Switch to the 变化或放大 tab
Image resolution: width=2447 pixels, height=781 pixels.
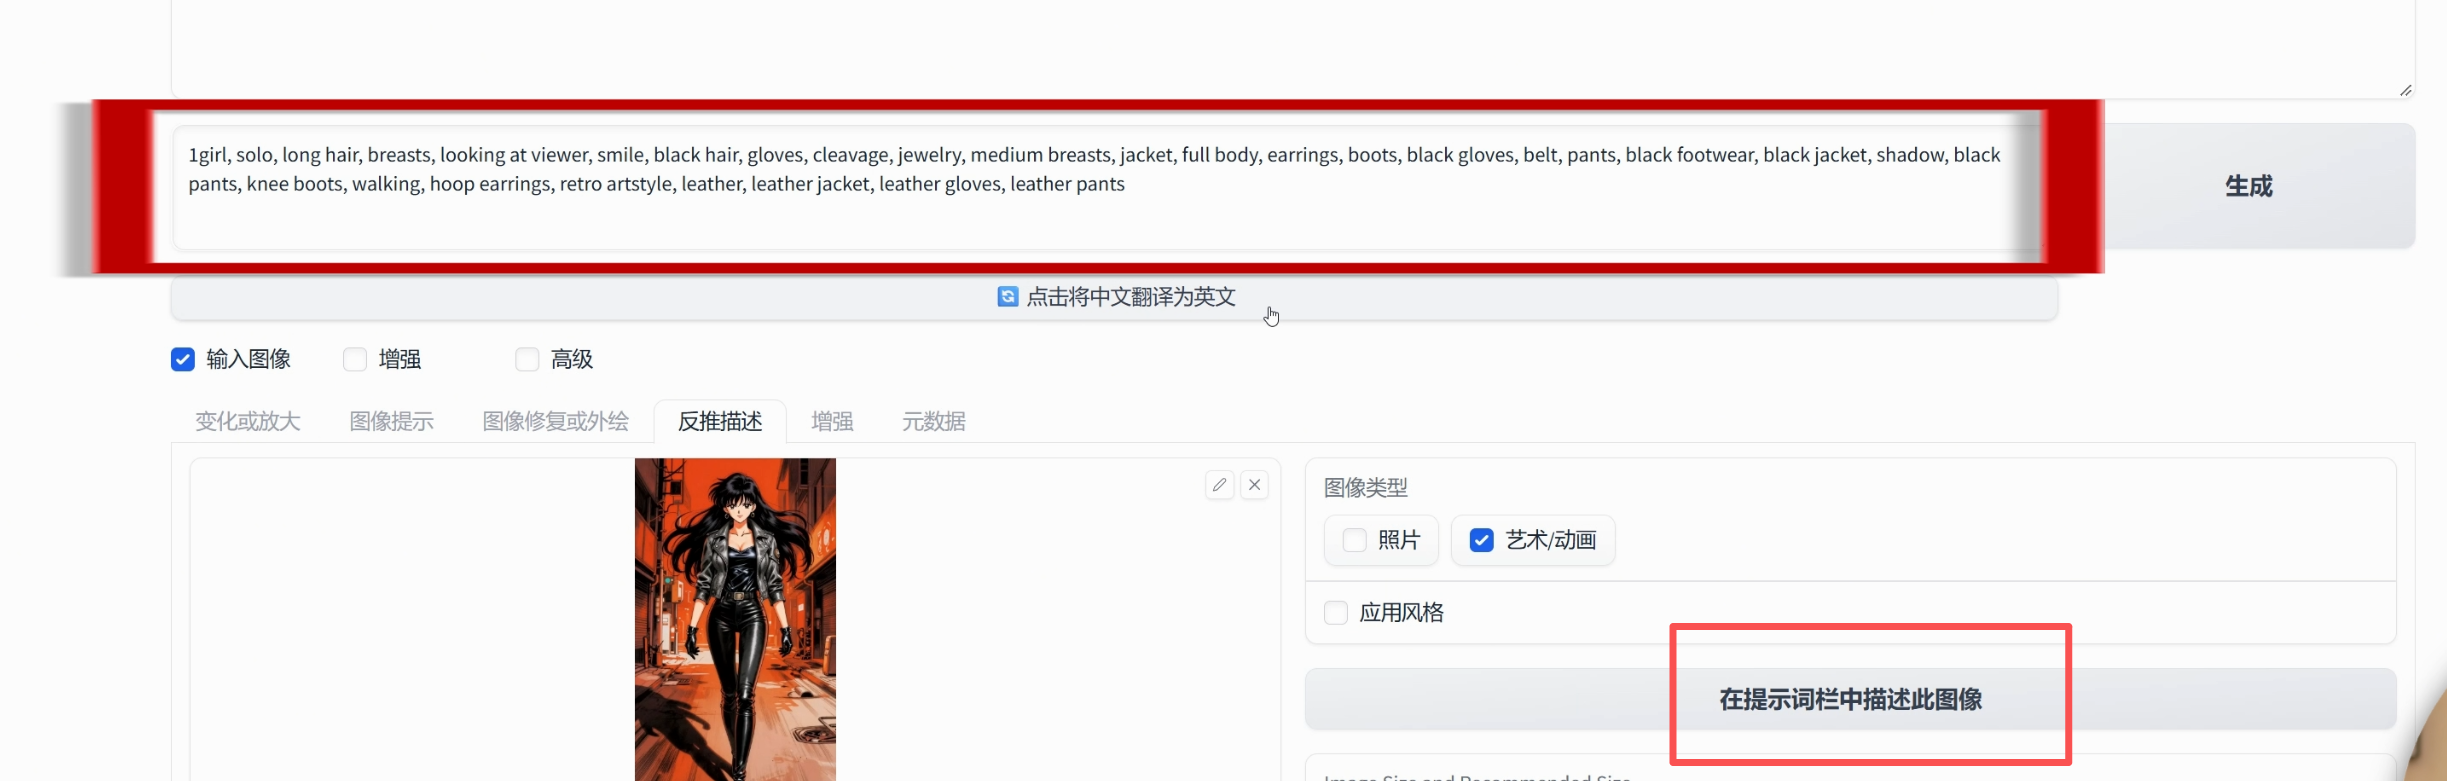click(248, 421)
